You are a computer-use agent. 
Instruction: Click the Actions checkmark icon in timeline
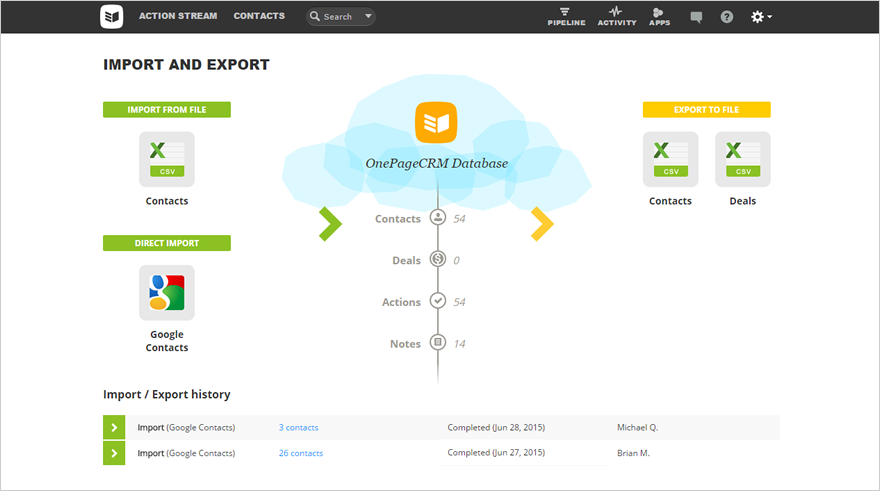point(438,301)
